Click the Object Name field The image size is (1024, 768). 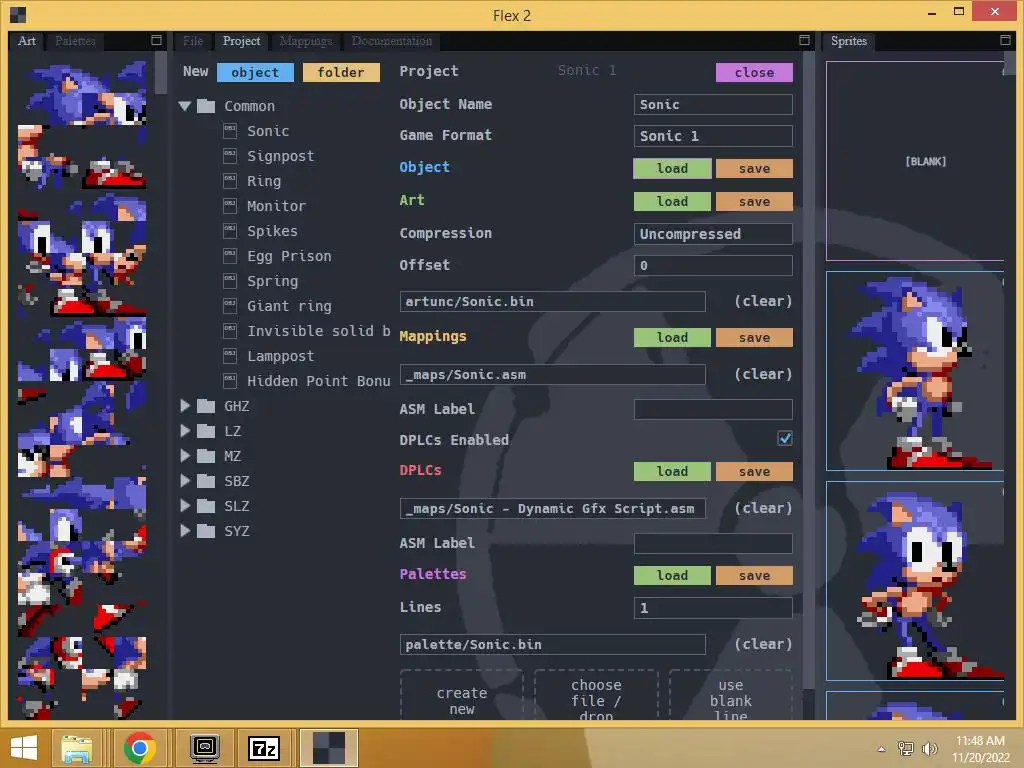coord(713,104)
